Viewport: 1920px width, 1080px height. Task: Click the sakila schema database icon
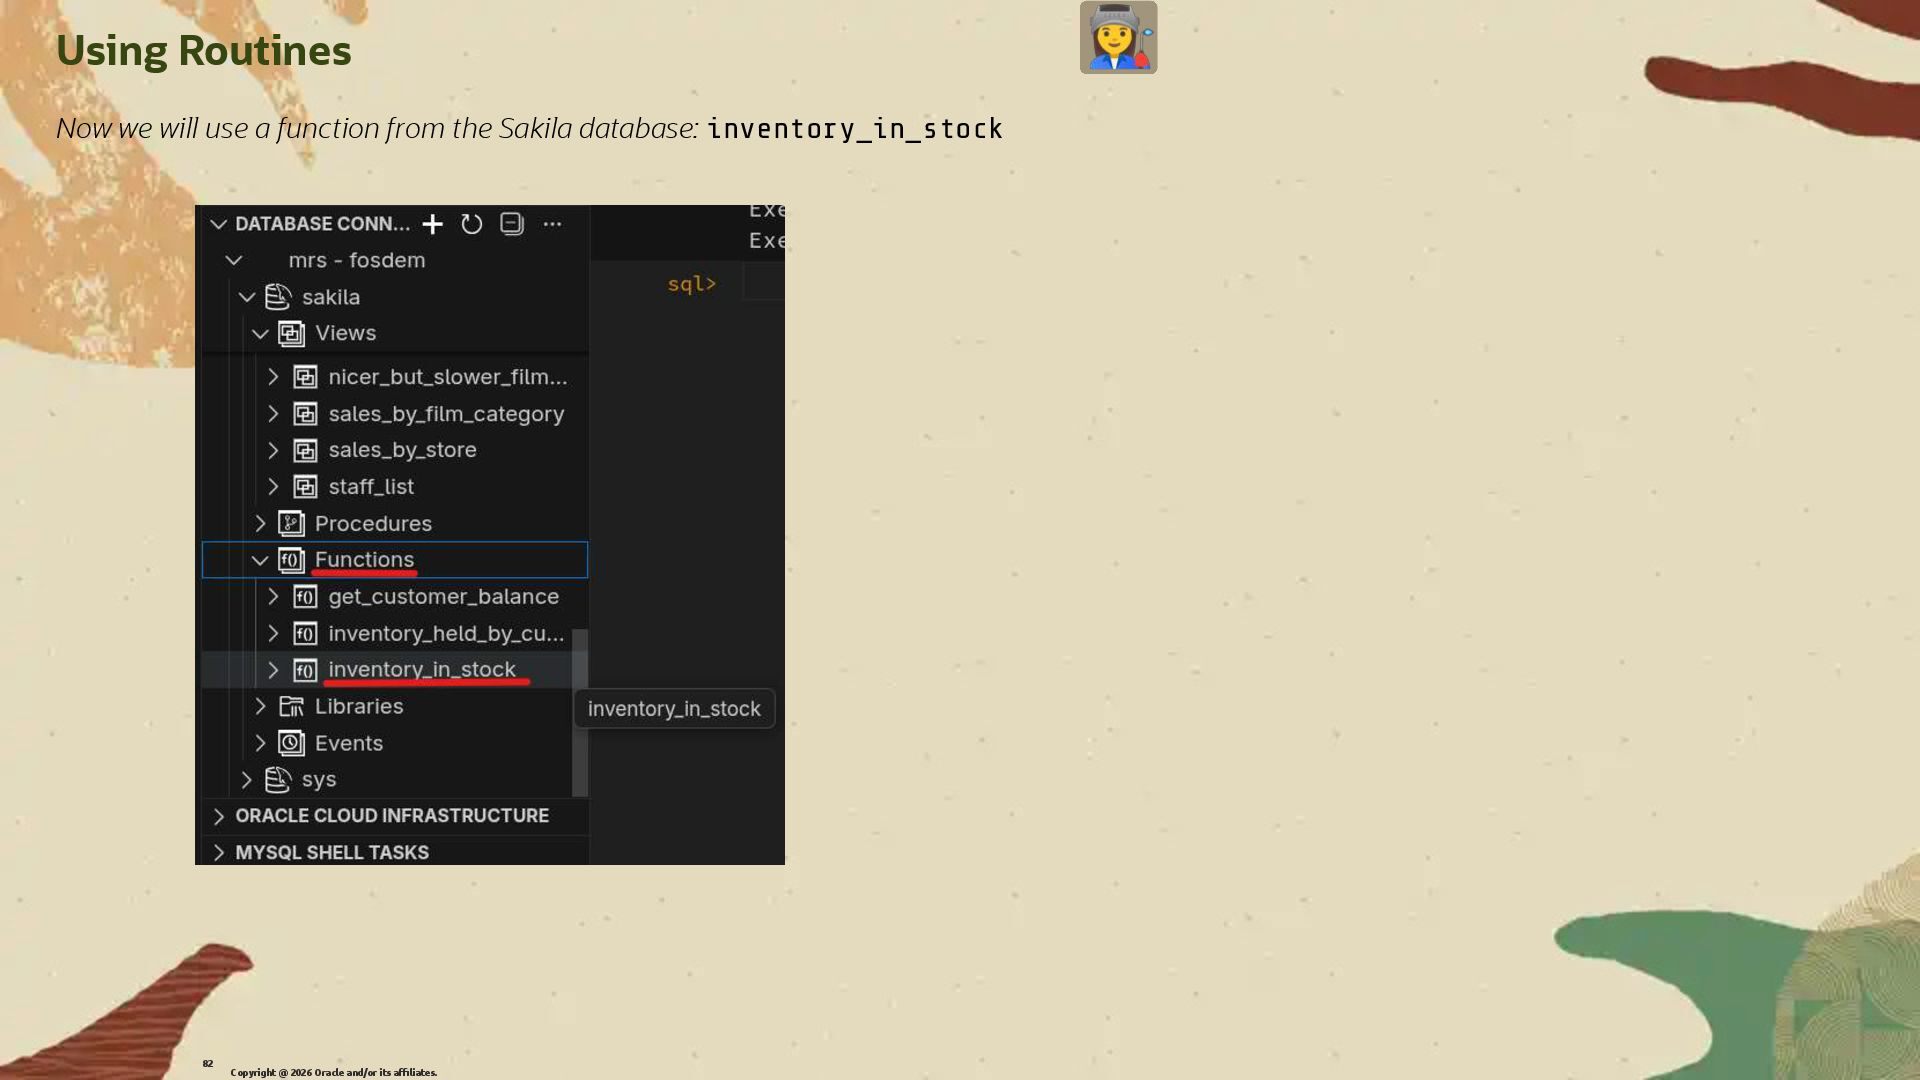pyautogui.click(x=278, y=297)
